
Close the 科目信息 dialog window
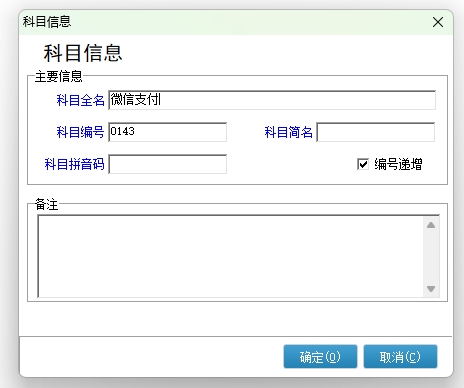tap(438, 22)
